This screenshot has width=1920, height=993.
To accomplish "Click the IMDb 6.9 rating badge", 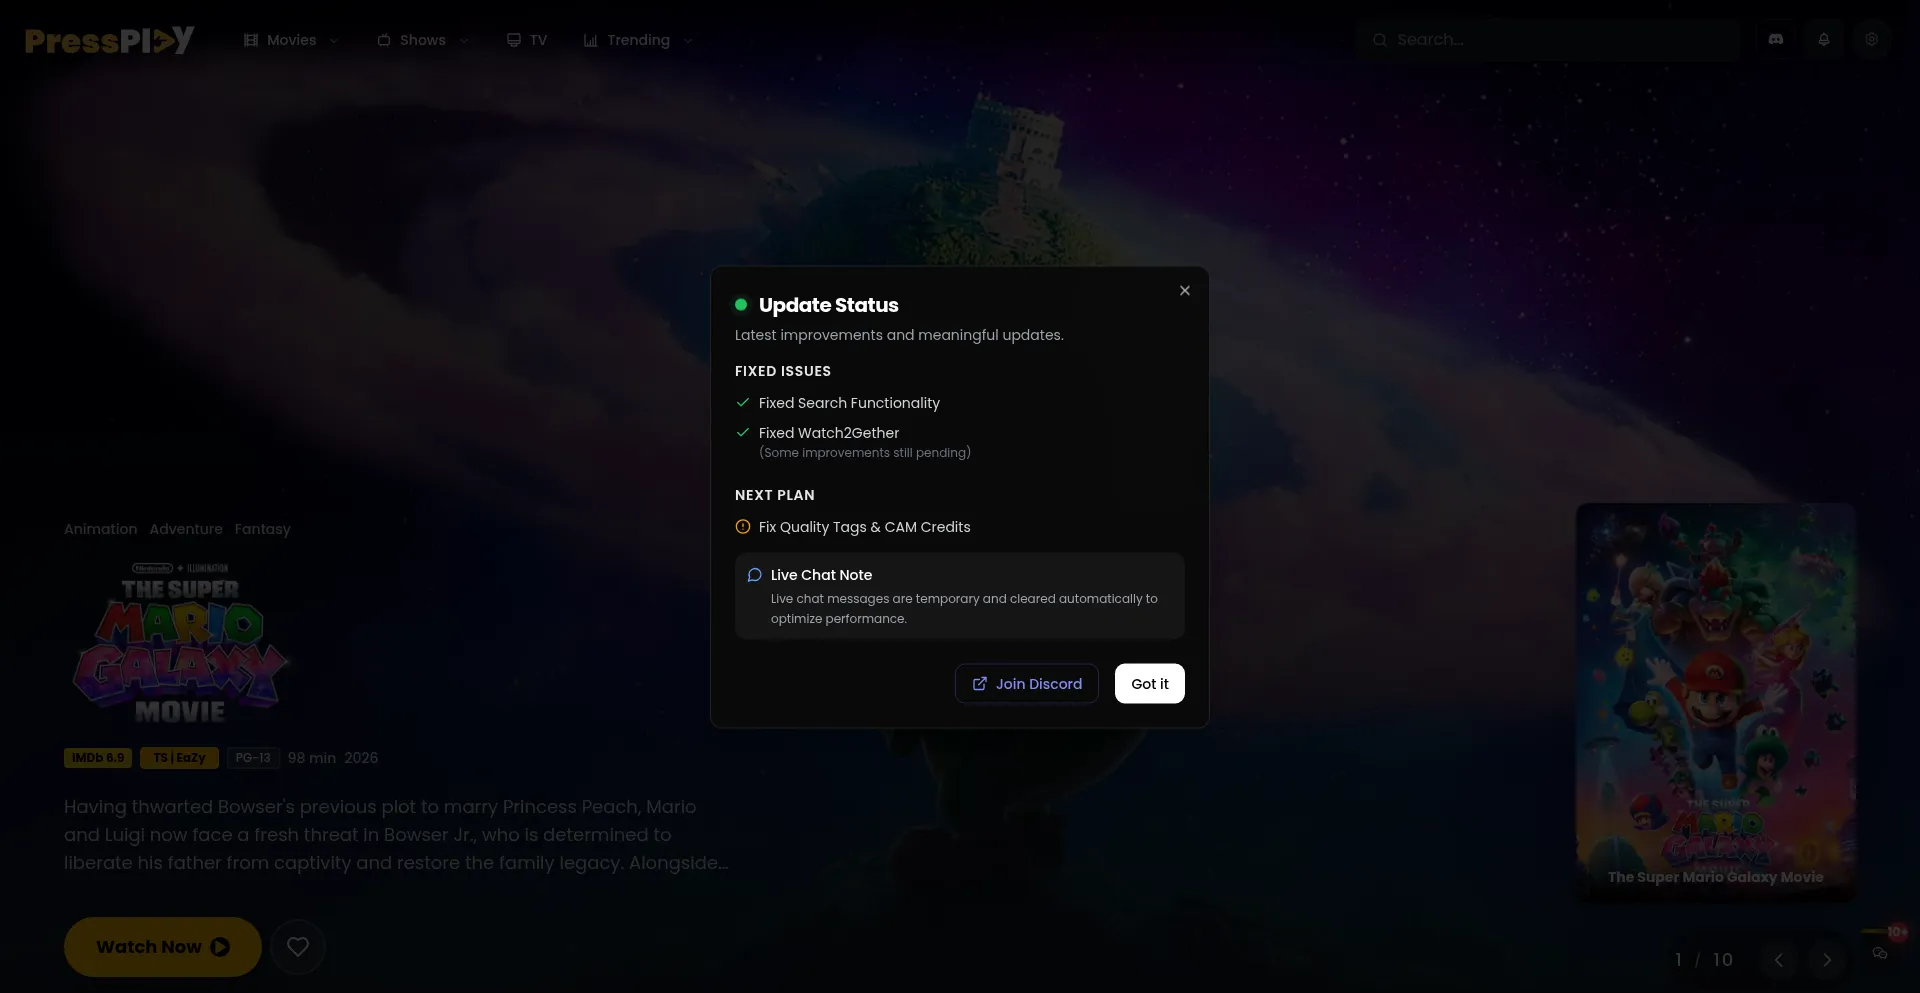I will (98, 758).
